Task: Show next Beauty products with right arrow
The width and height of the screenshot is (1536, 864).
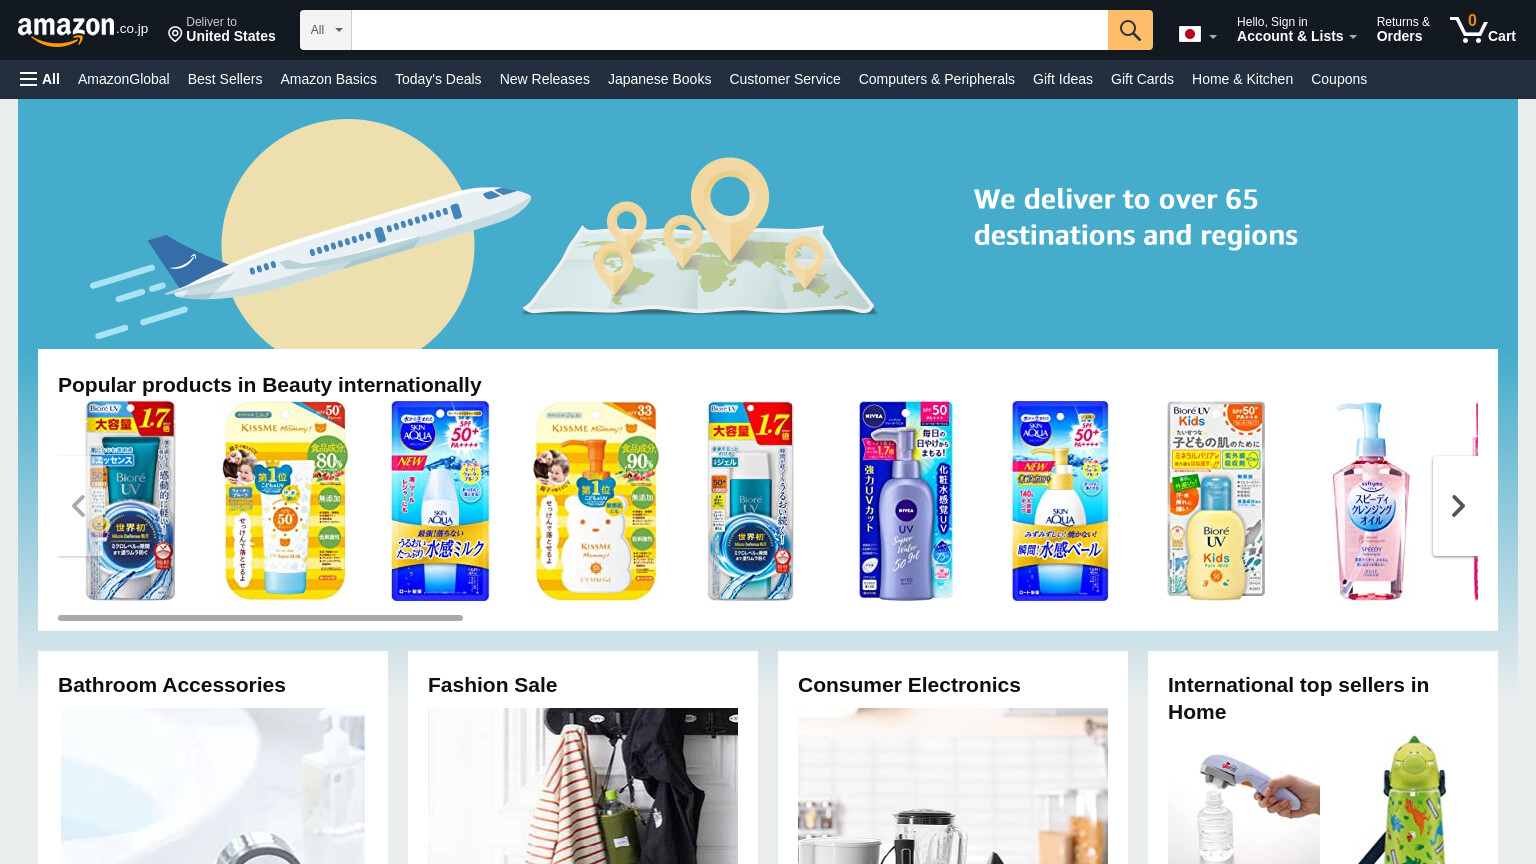Action: tap(1457, 506)
